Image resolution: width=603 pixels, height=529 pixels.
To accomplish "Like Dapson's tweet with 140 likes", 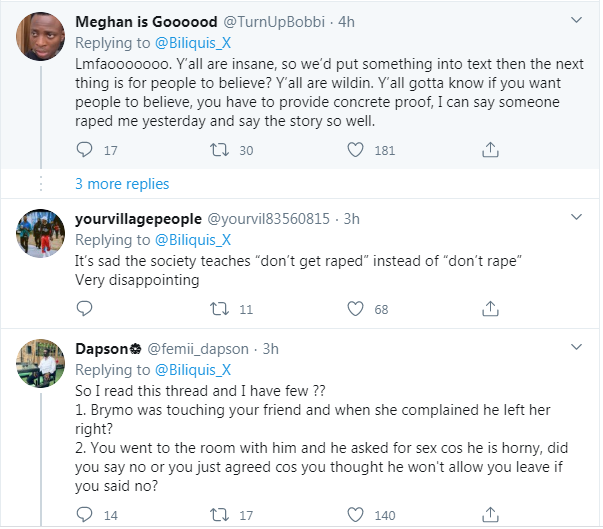I will 355,514.
